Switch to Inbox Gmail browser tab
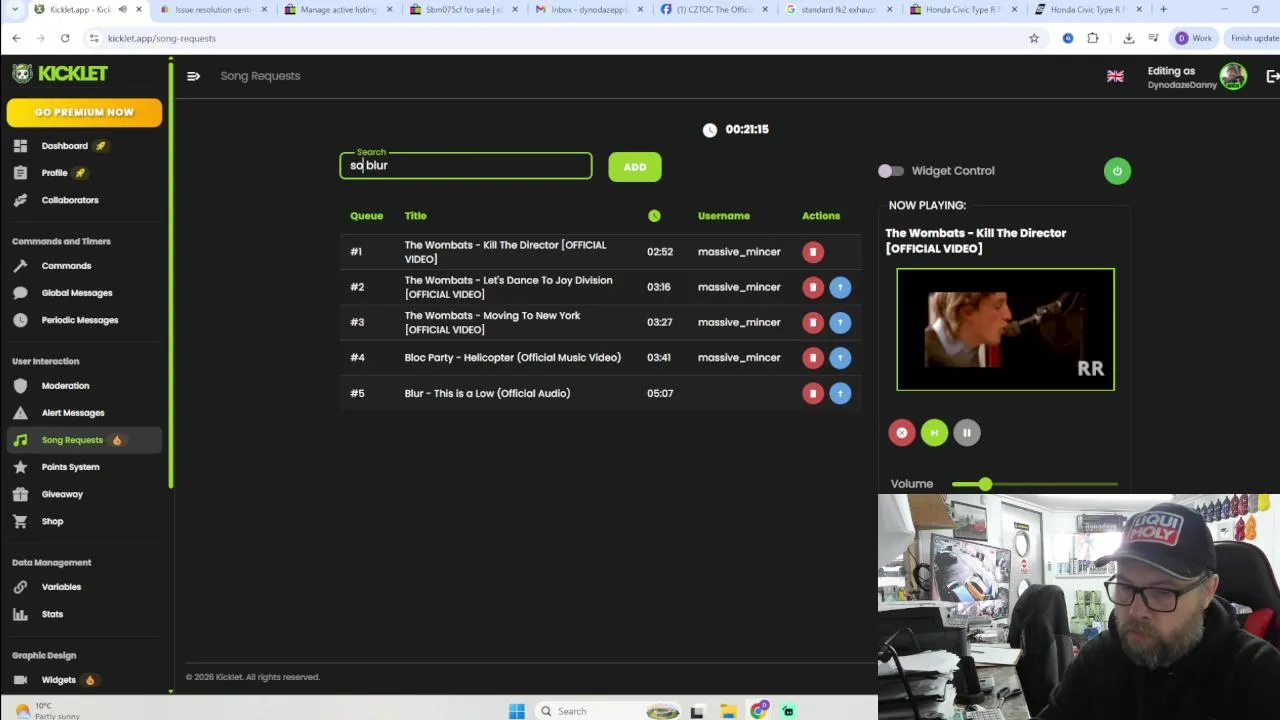 pos(589,10)
